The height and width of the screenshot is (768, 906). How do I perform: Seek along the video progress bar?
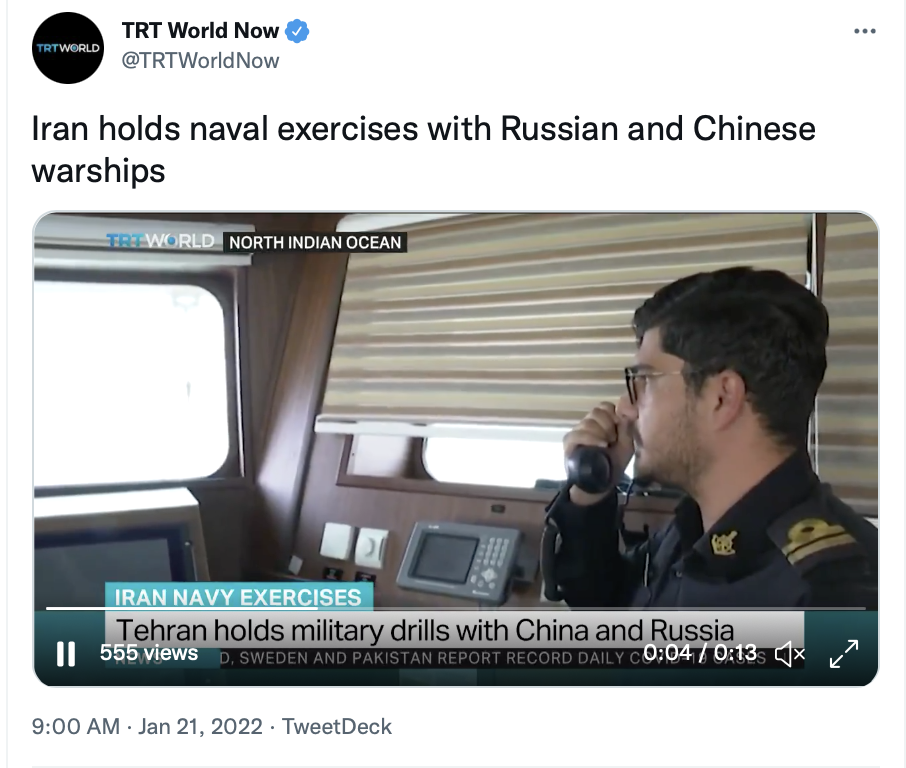[456, 608]
